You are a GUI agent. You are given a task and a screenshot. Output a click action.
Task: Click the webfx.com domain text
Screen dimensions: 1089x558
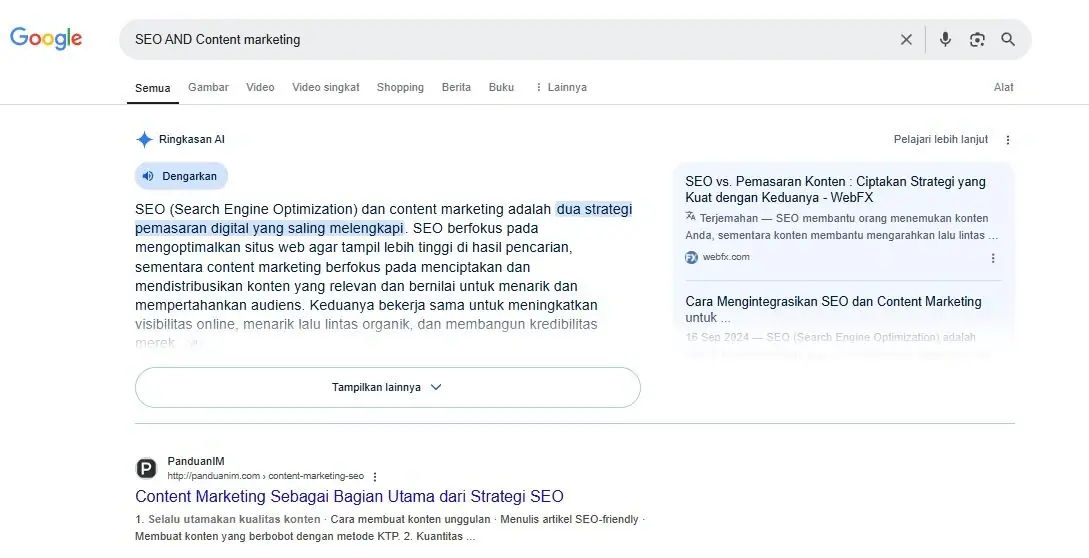726,256
